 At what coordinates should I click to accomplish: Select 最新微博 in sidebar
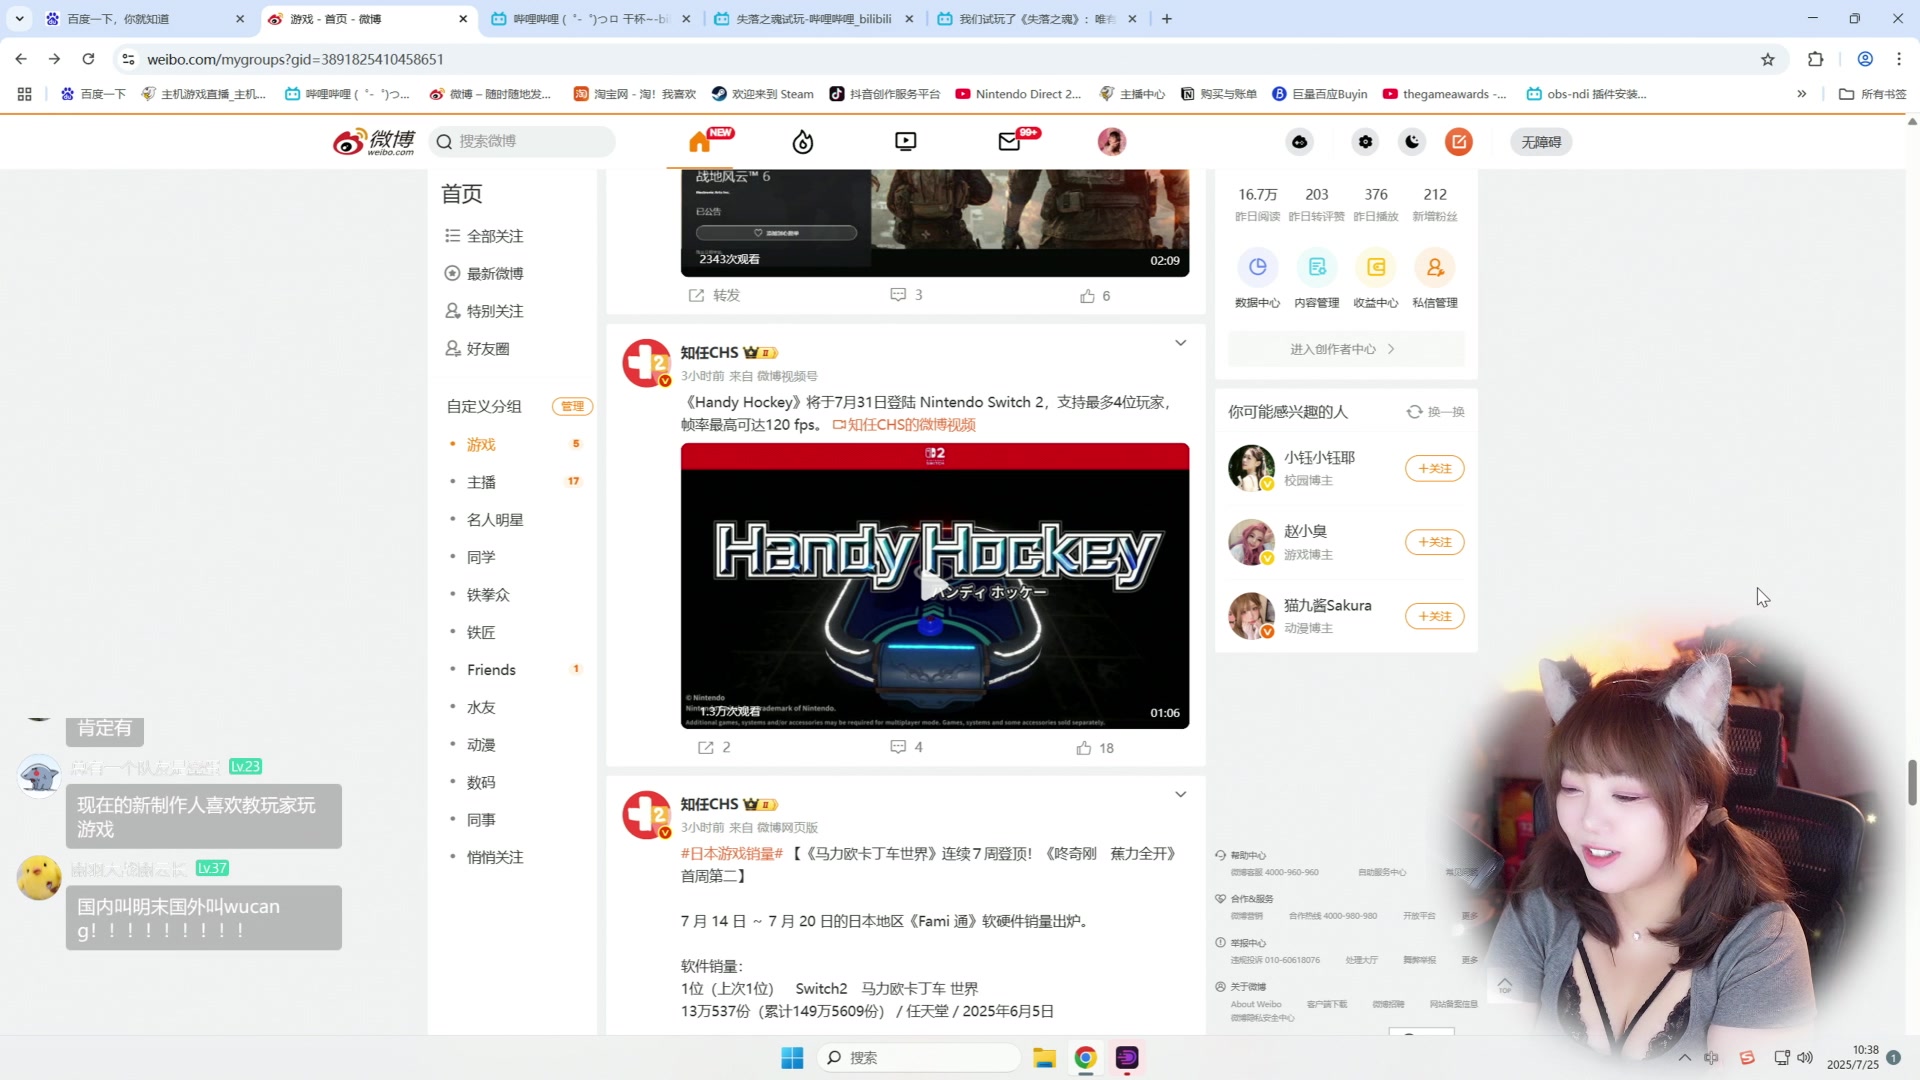coord(485,274)
